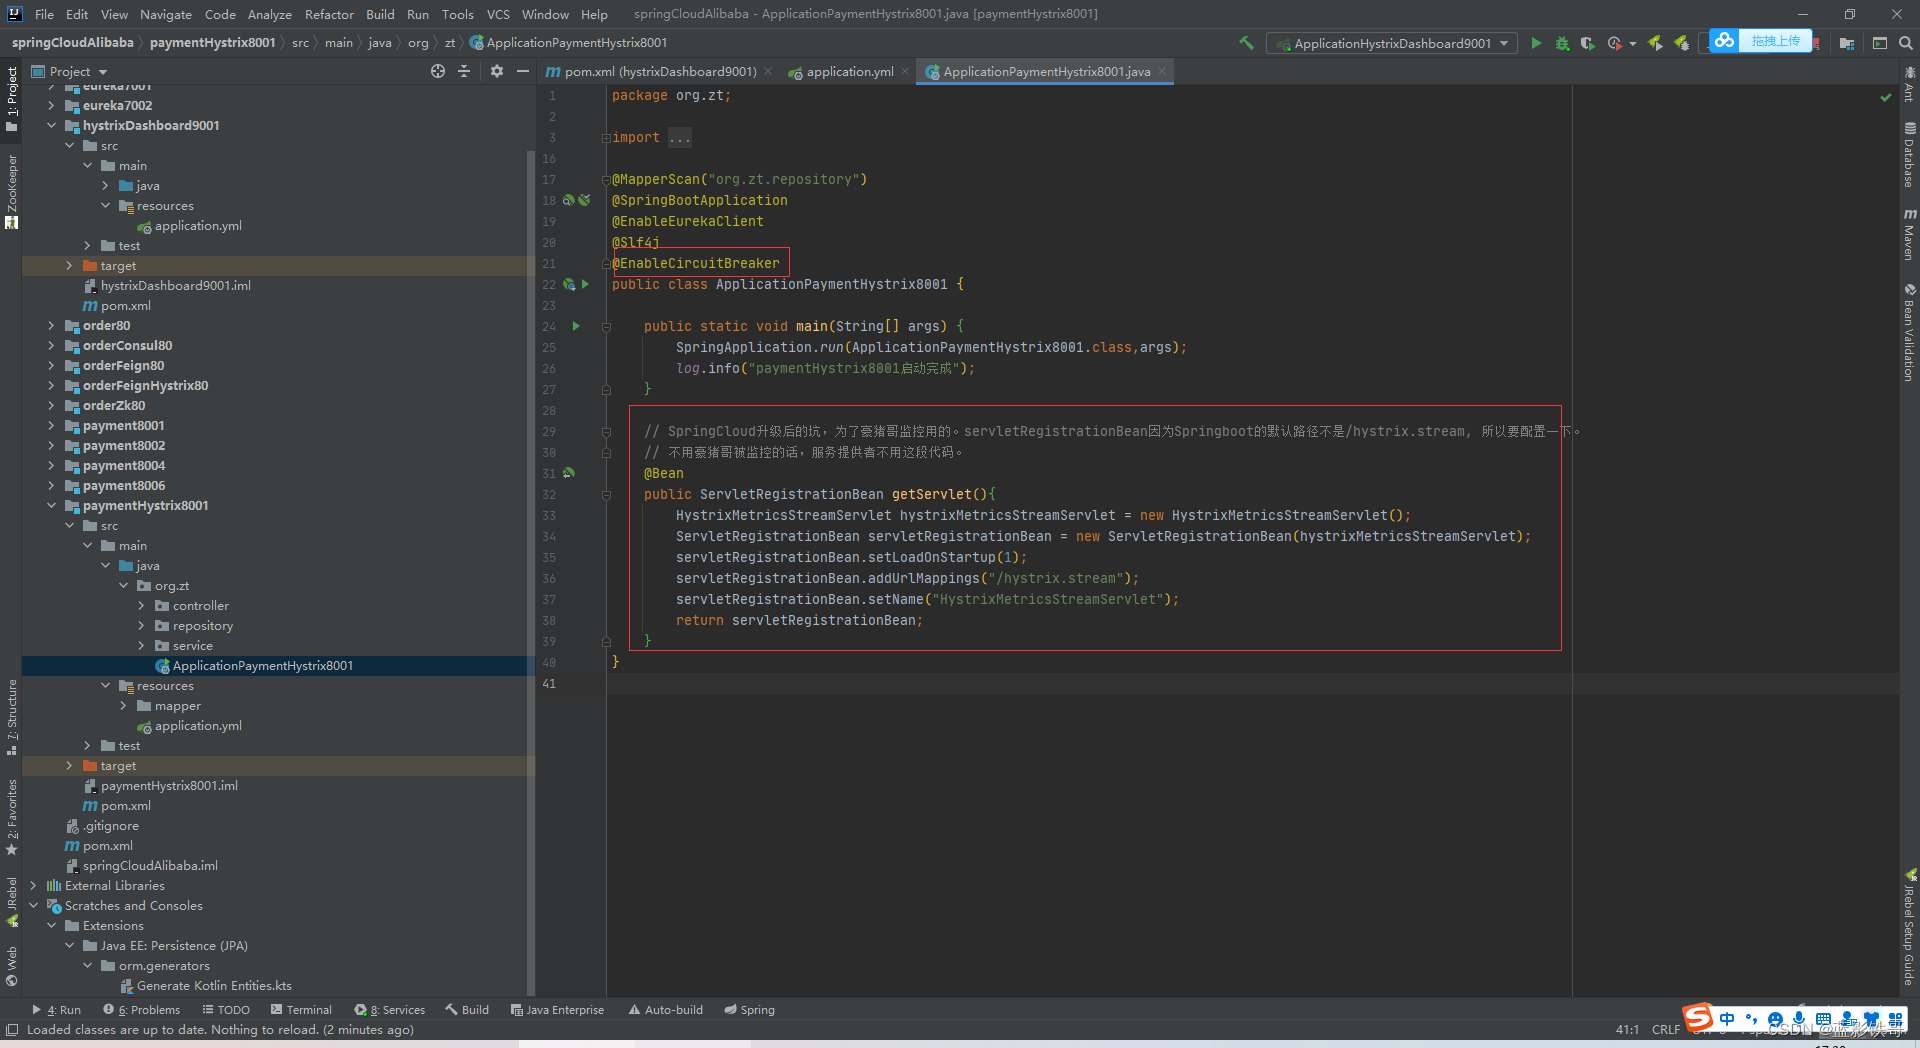
Task: Click the Spring gutter icon on line 18
Action: tap(569, 200)
